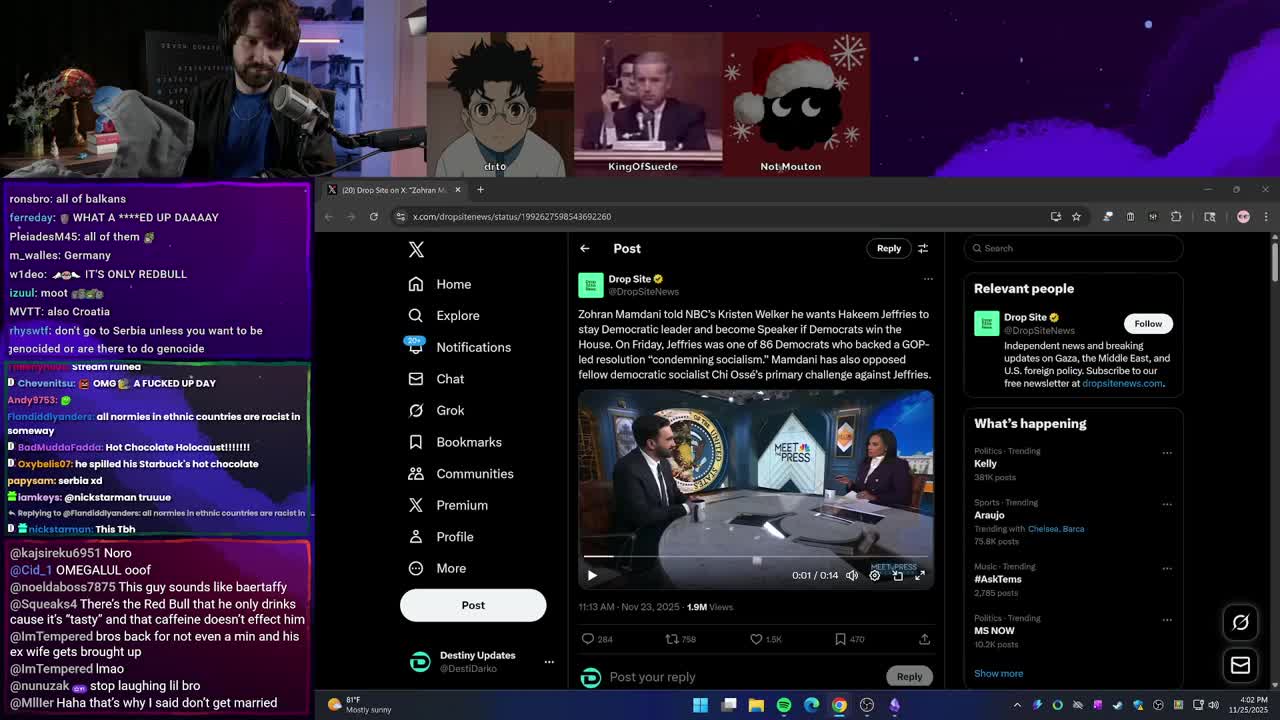
Task: Go to Notifications in sidebar
Action: [473, 347]
